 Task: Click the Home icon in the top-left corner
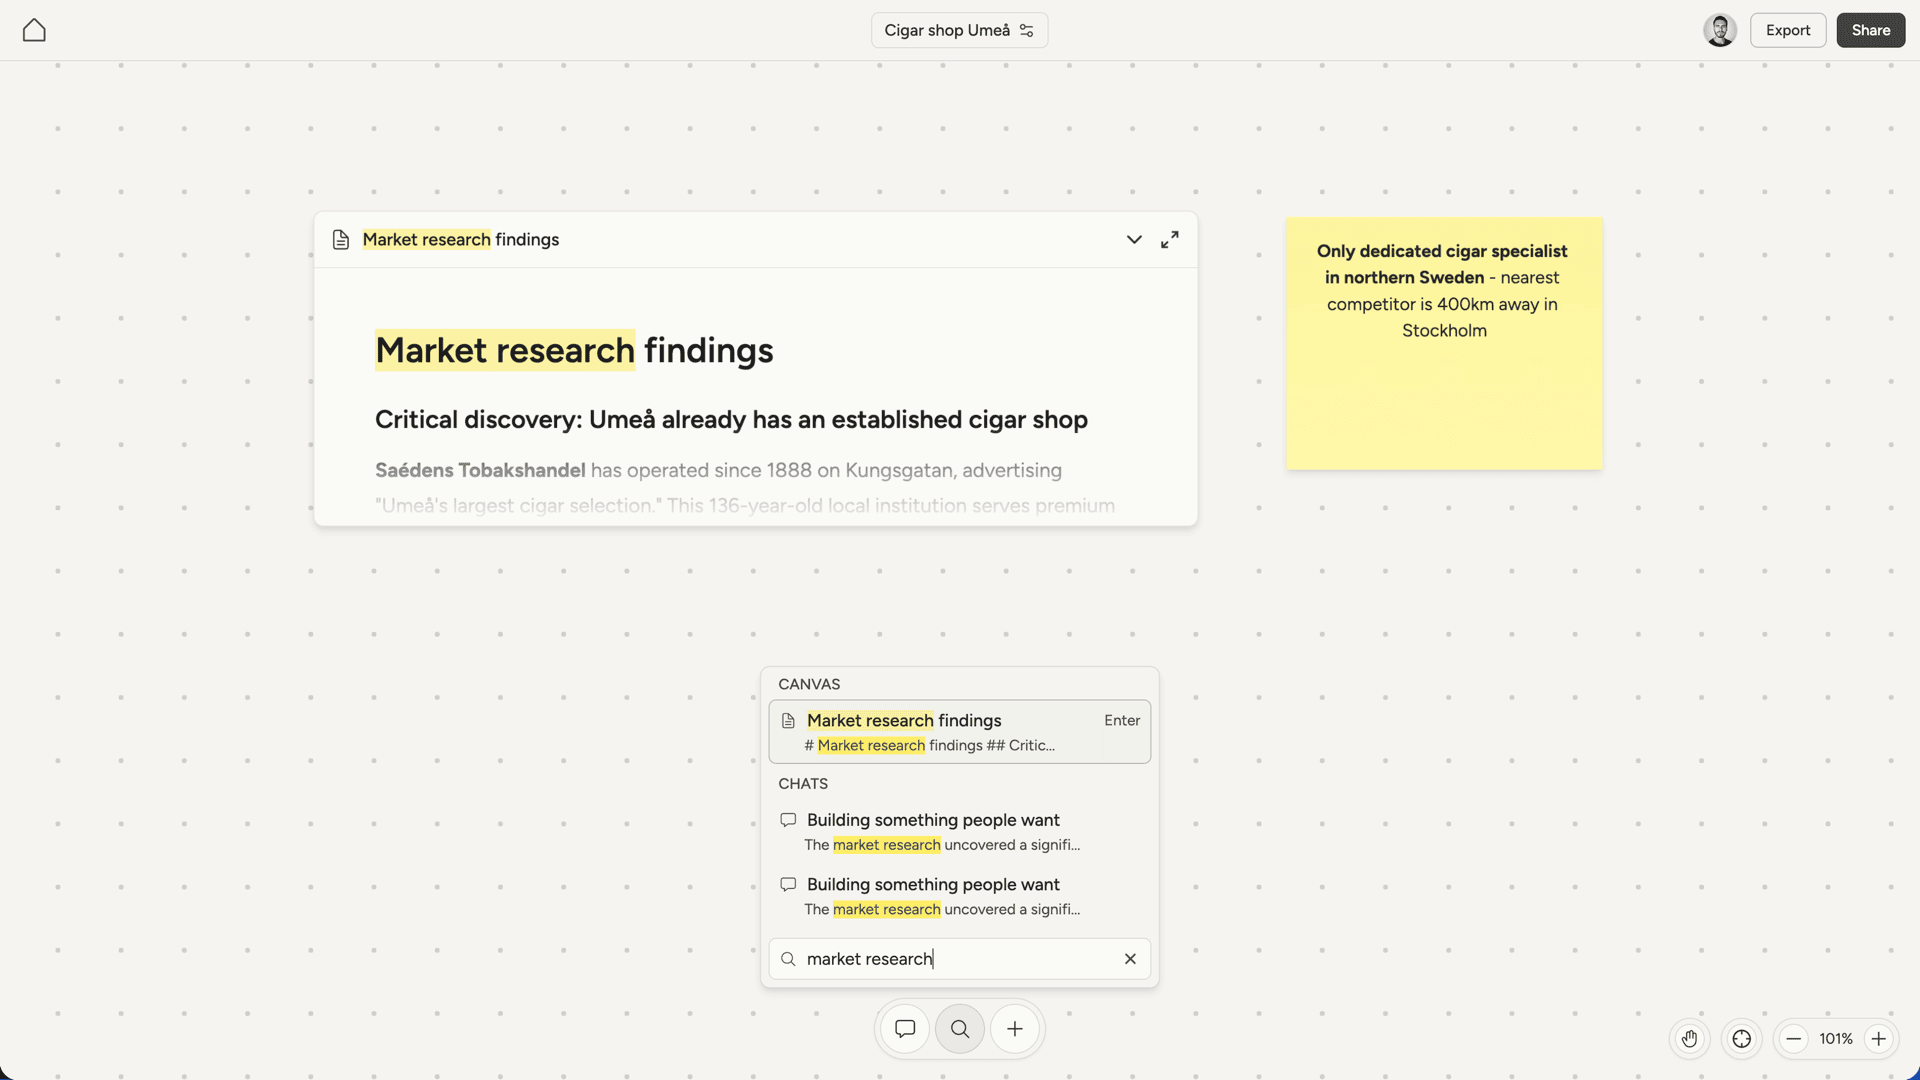(33, 30)
